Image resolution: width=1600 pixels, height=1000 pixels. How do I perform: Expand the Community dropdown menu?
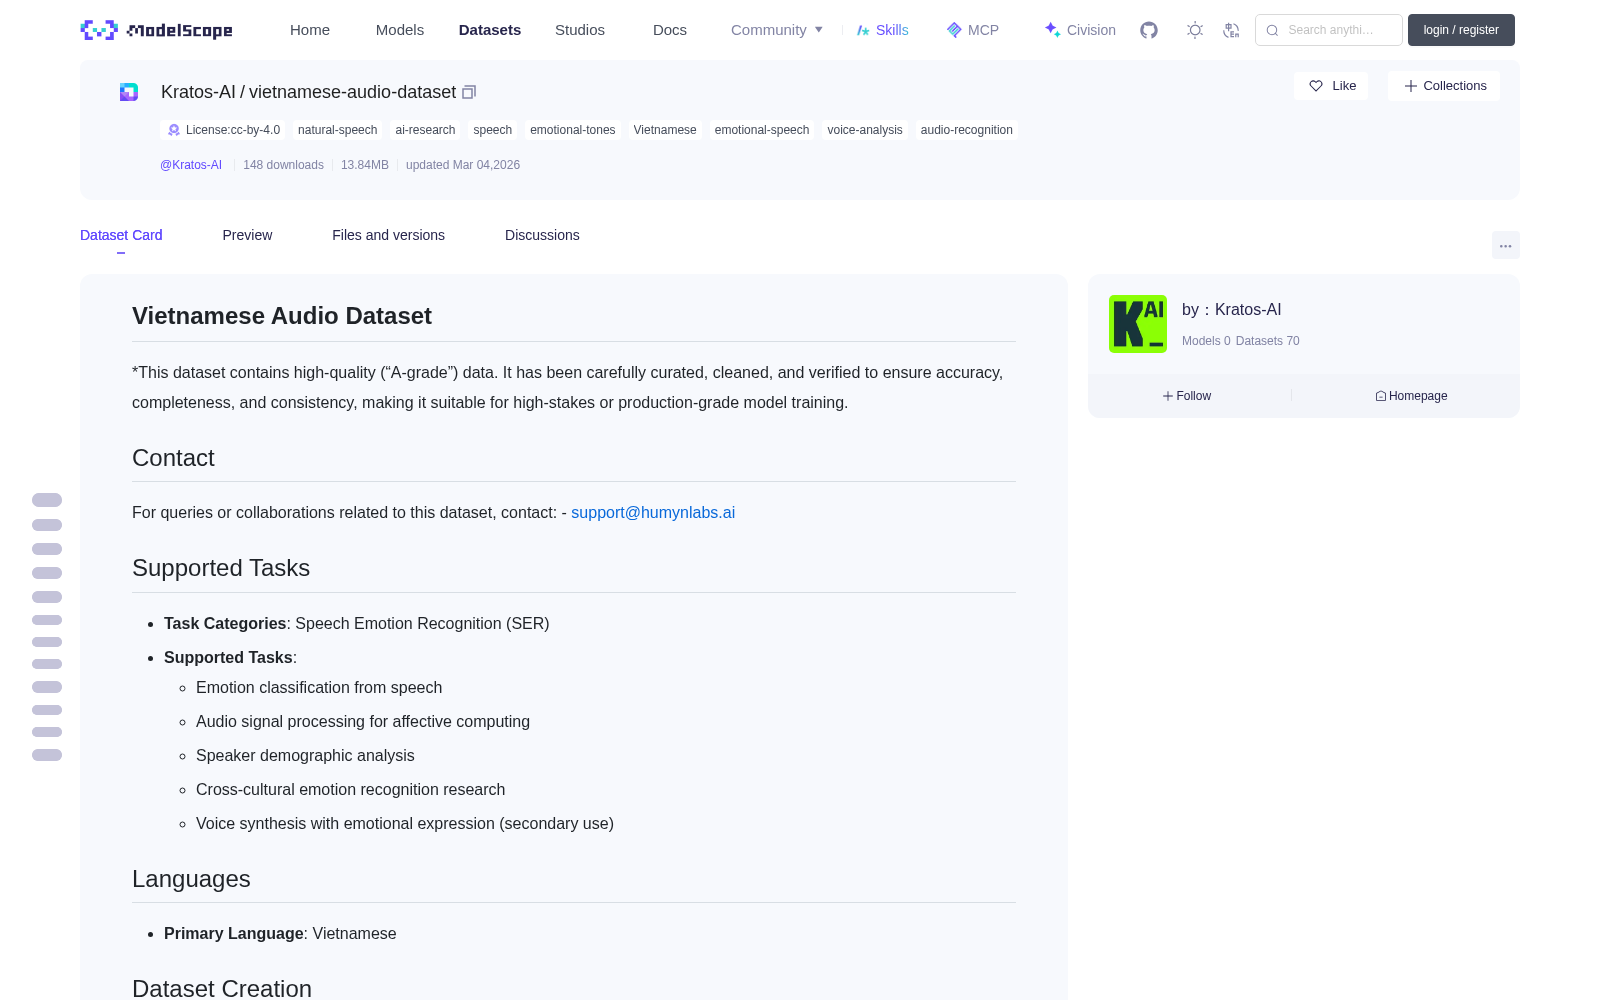pyautogui.click(x=777, y=30)
